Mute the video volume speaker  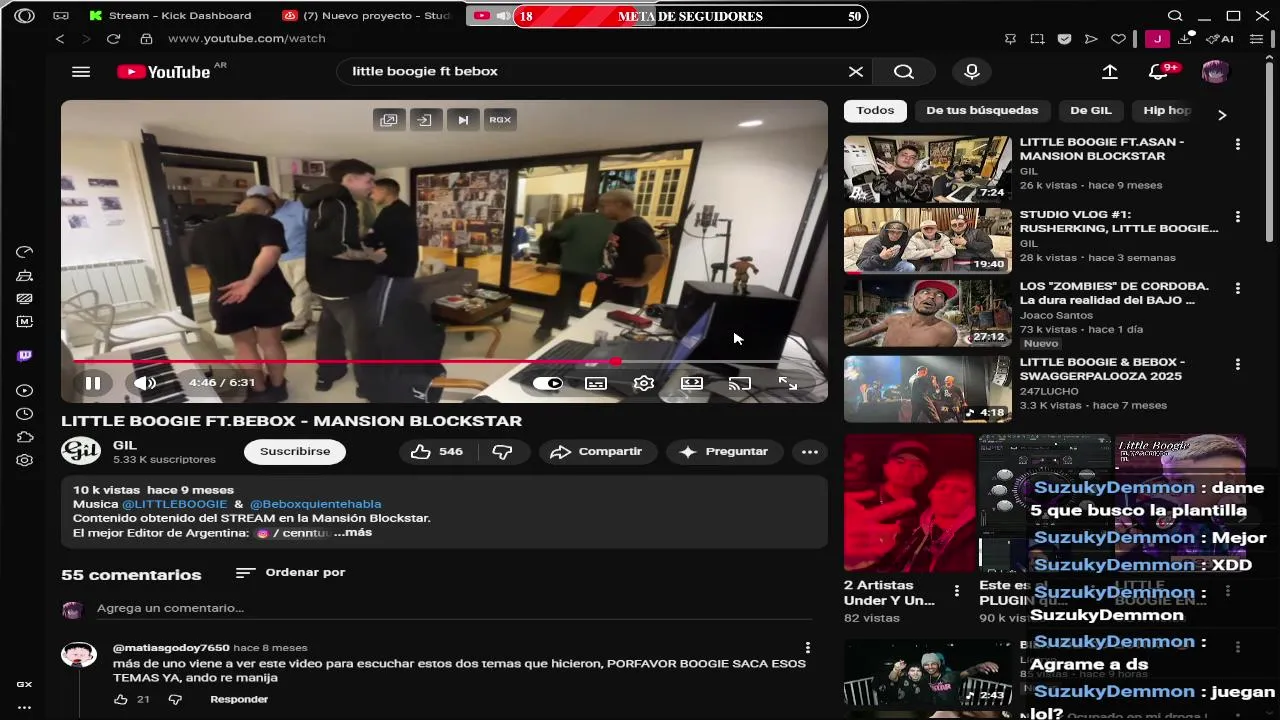(x=145, y=383)
